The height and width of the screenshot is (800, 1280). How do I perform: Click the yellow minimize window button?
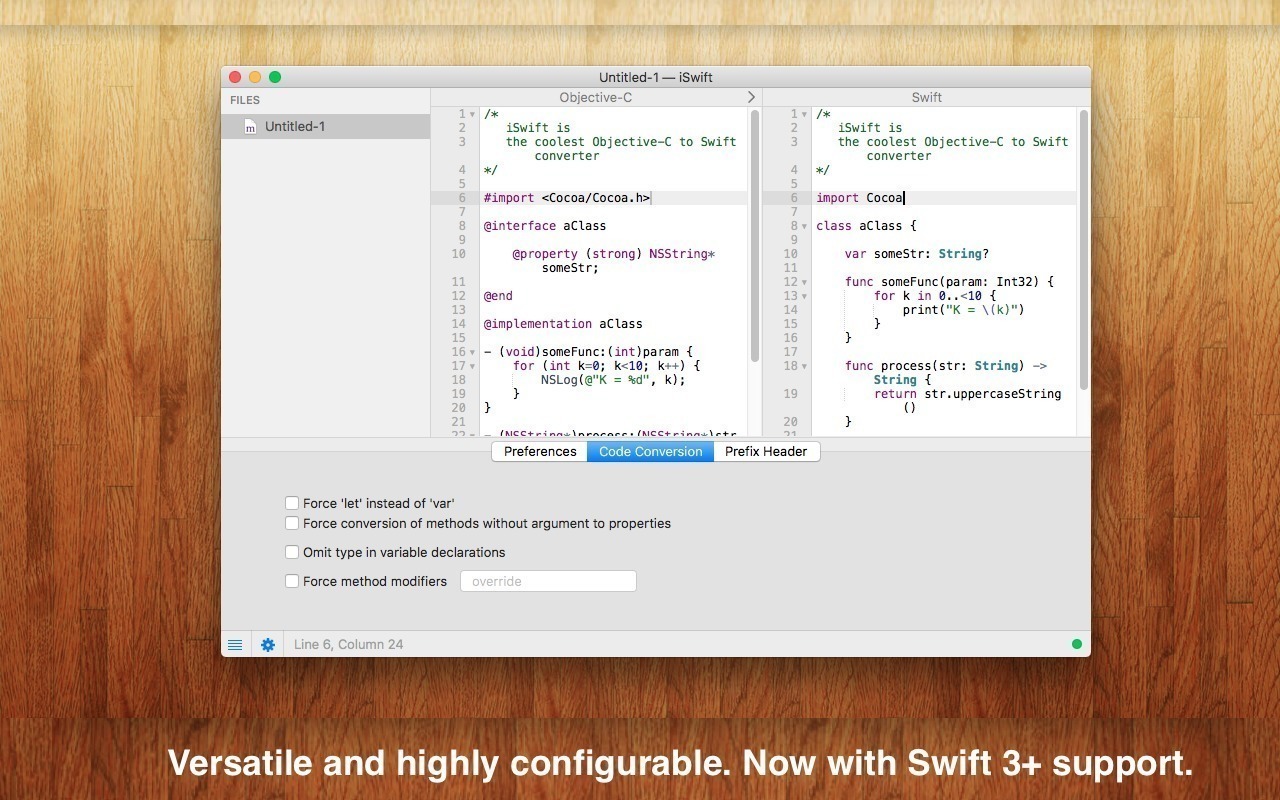255,77
